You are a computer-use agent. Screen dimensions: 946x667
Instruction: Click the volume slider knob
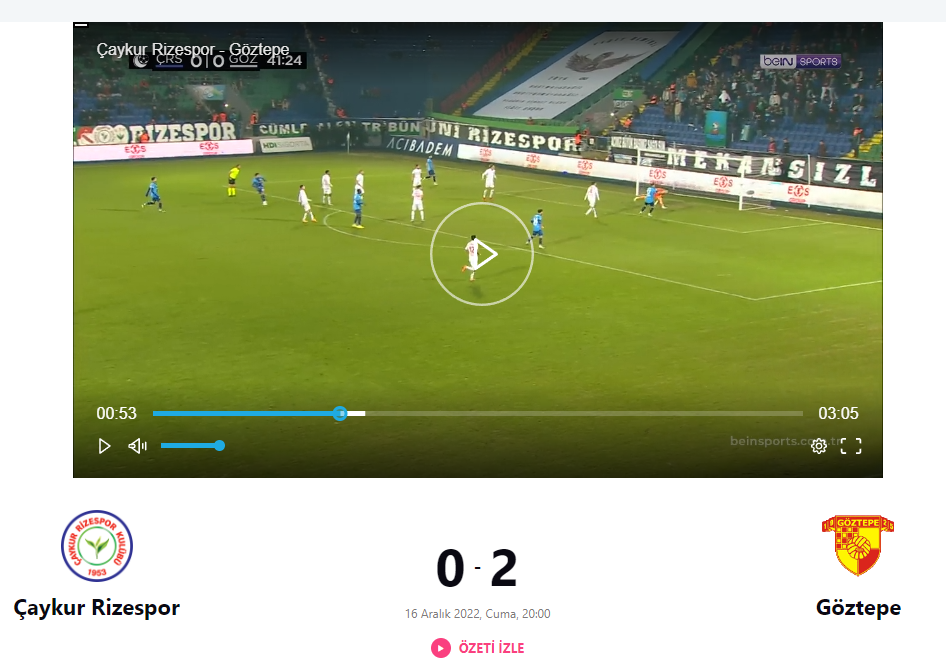click(220, 446)
